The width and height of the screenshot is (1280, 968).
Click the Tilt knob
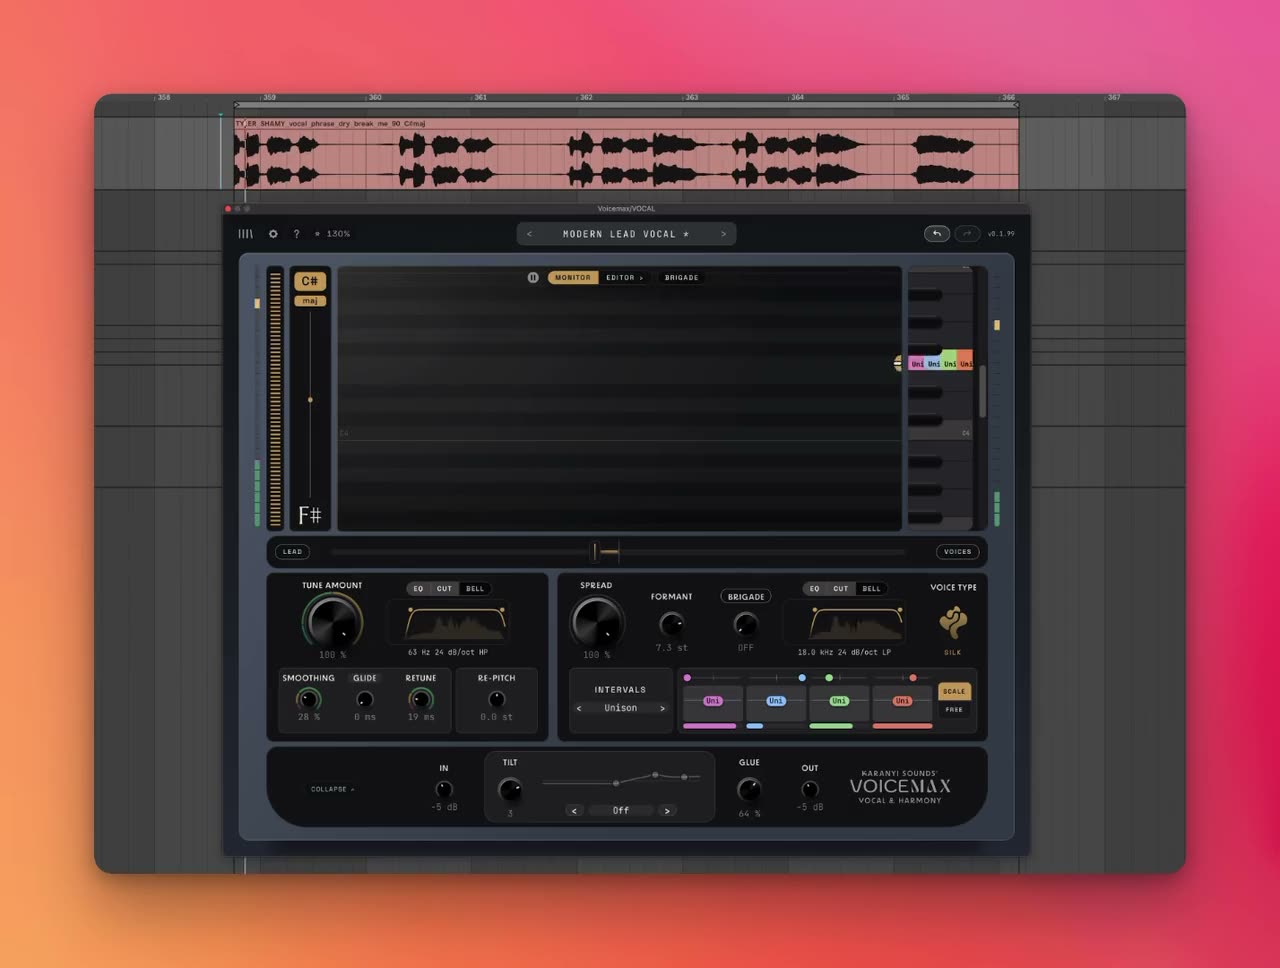tap(510, 789)
